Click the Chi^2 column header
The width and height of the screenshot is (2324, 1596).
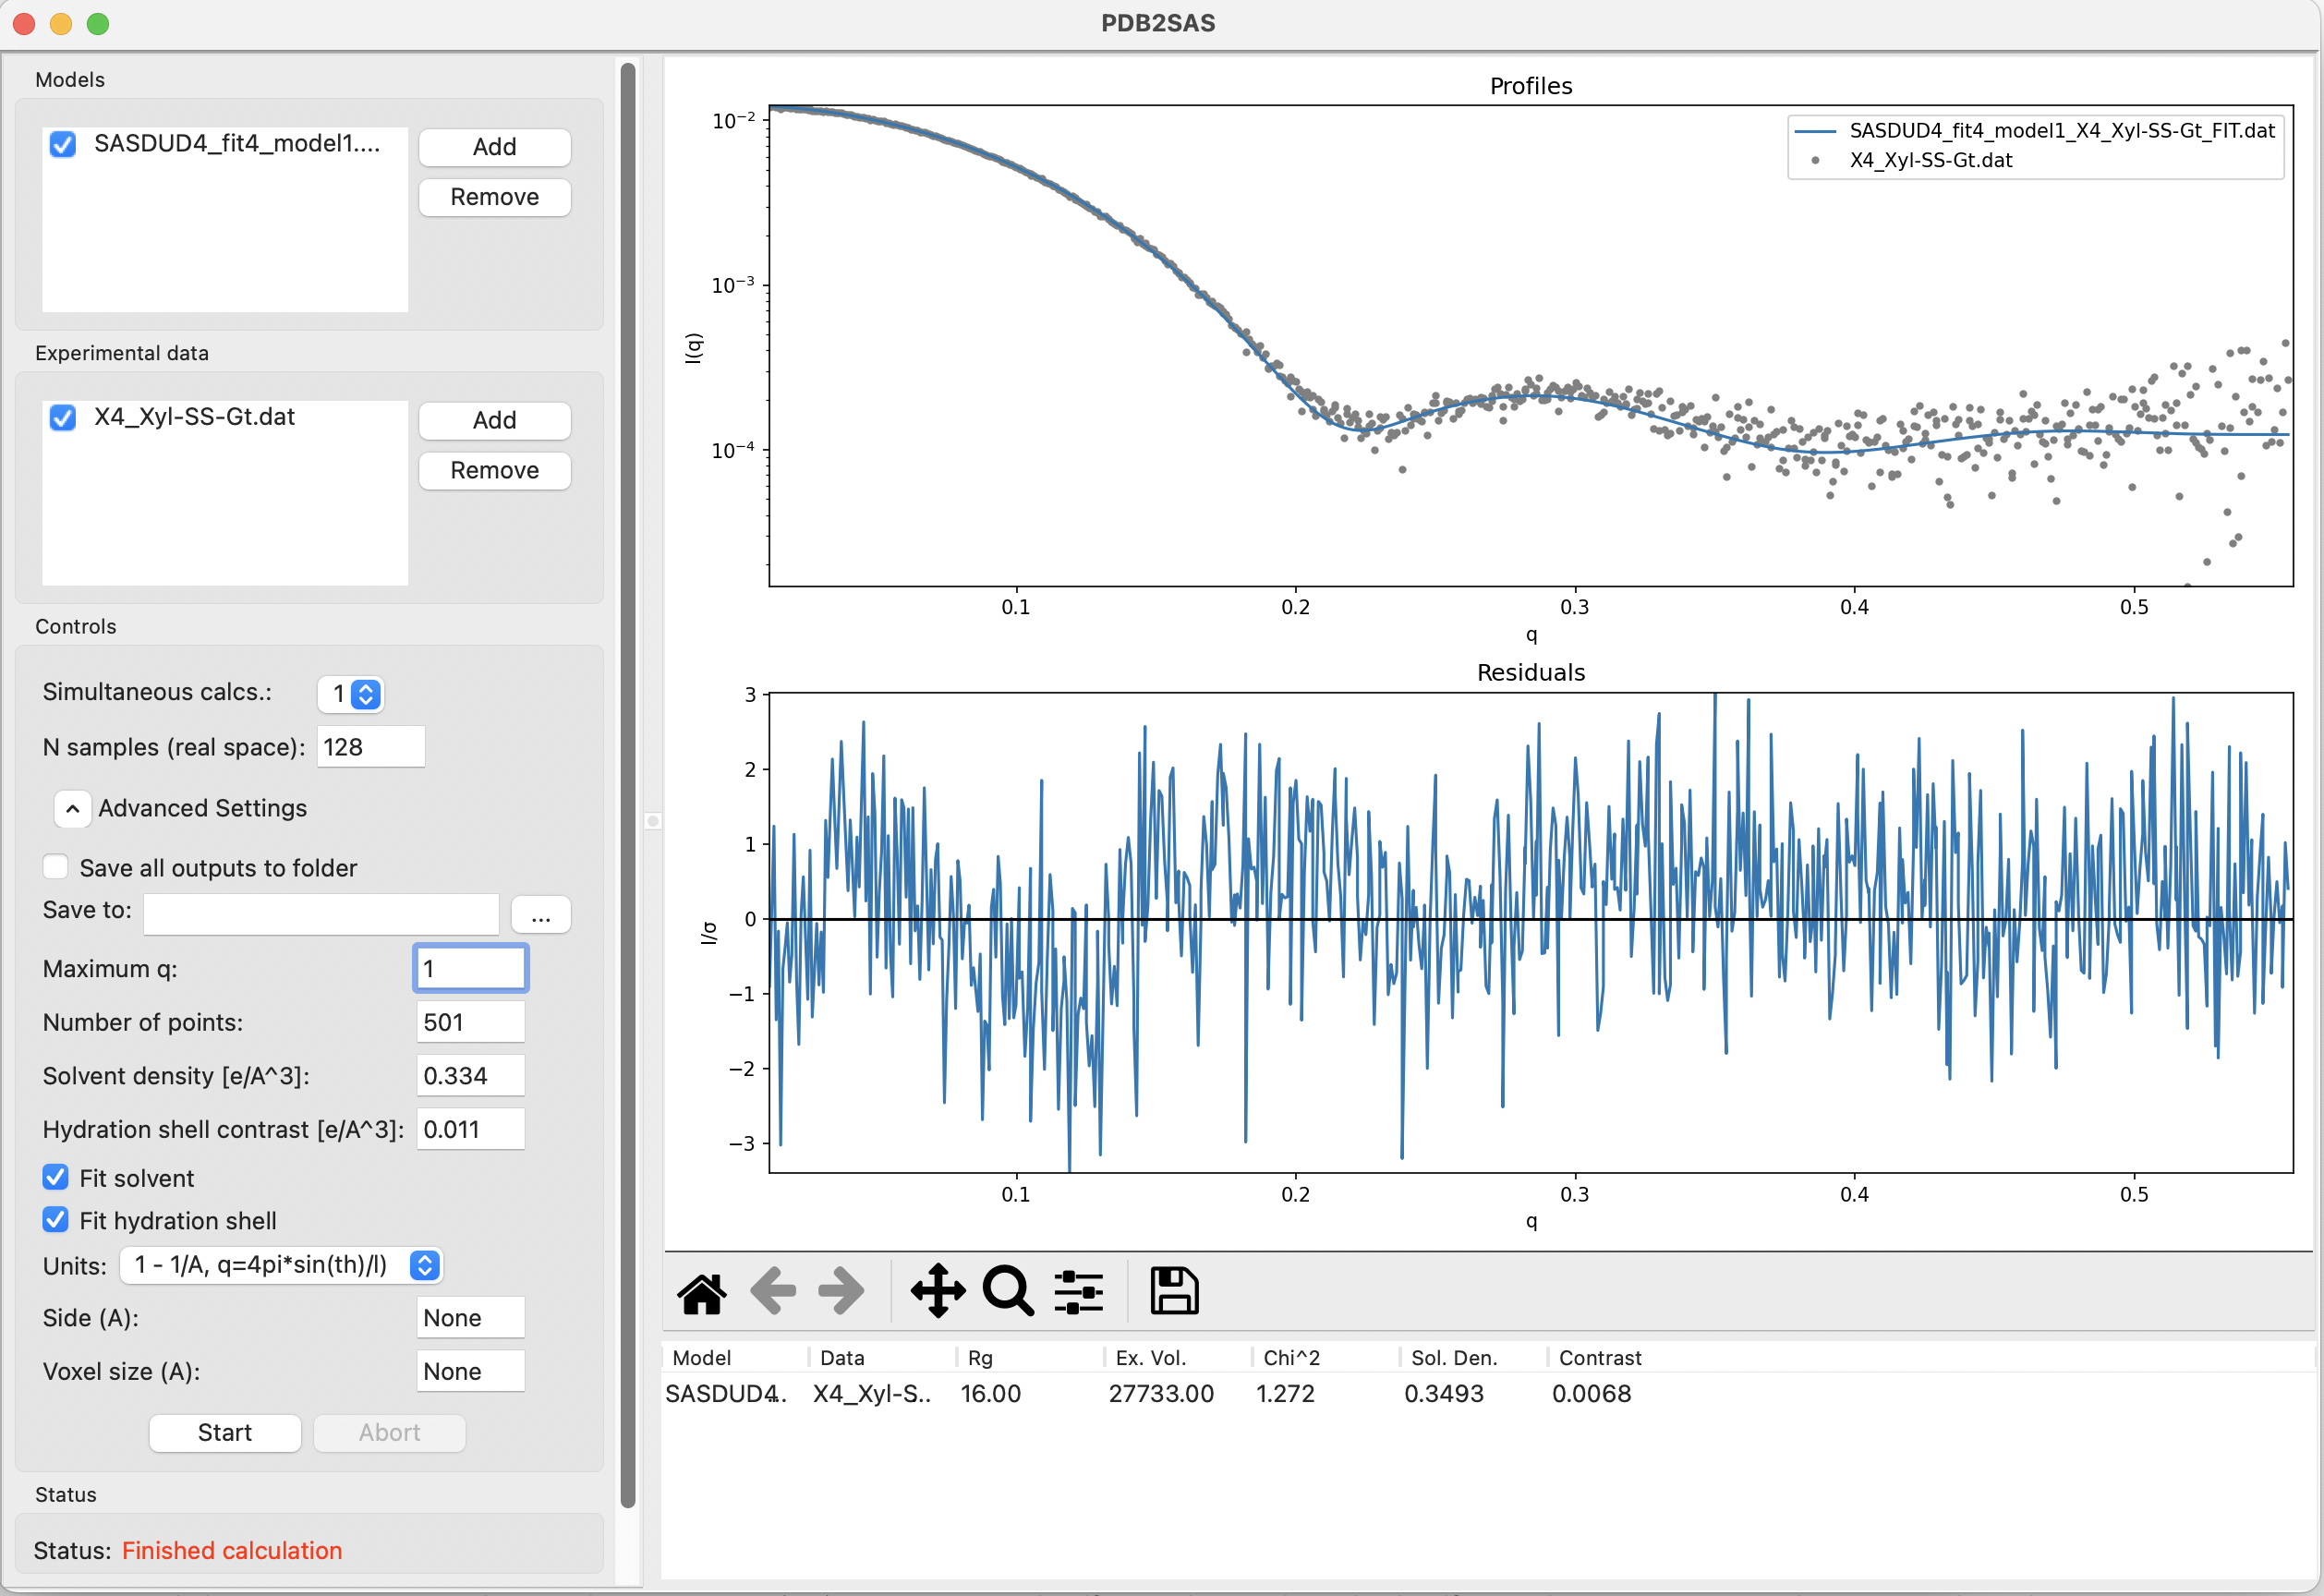tap(1291, 1358)
